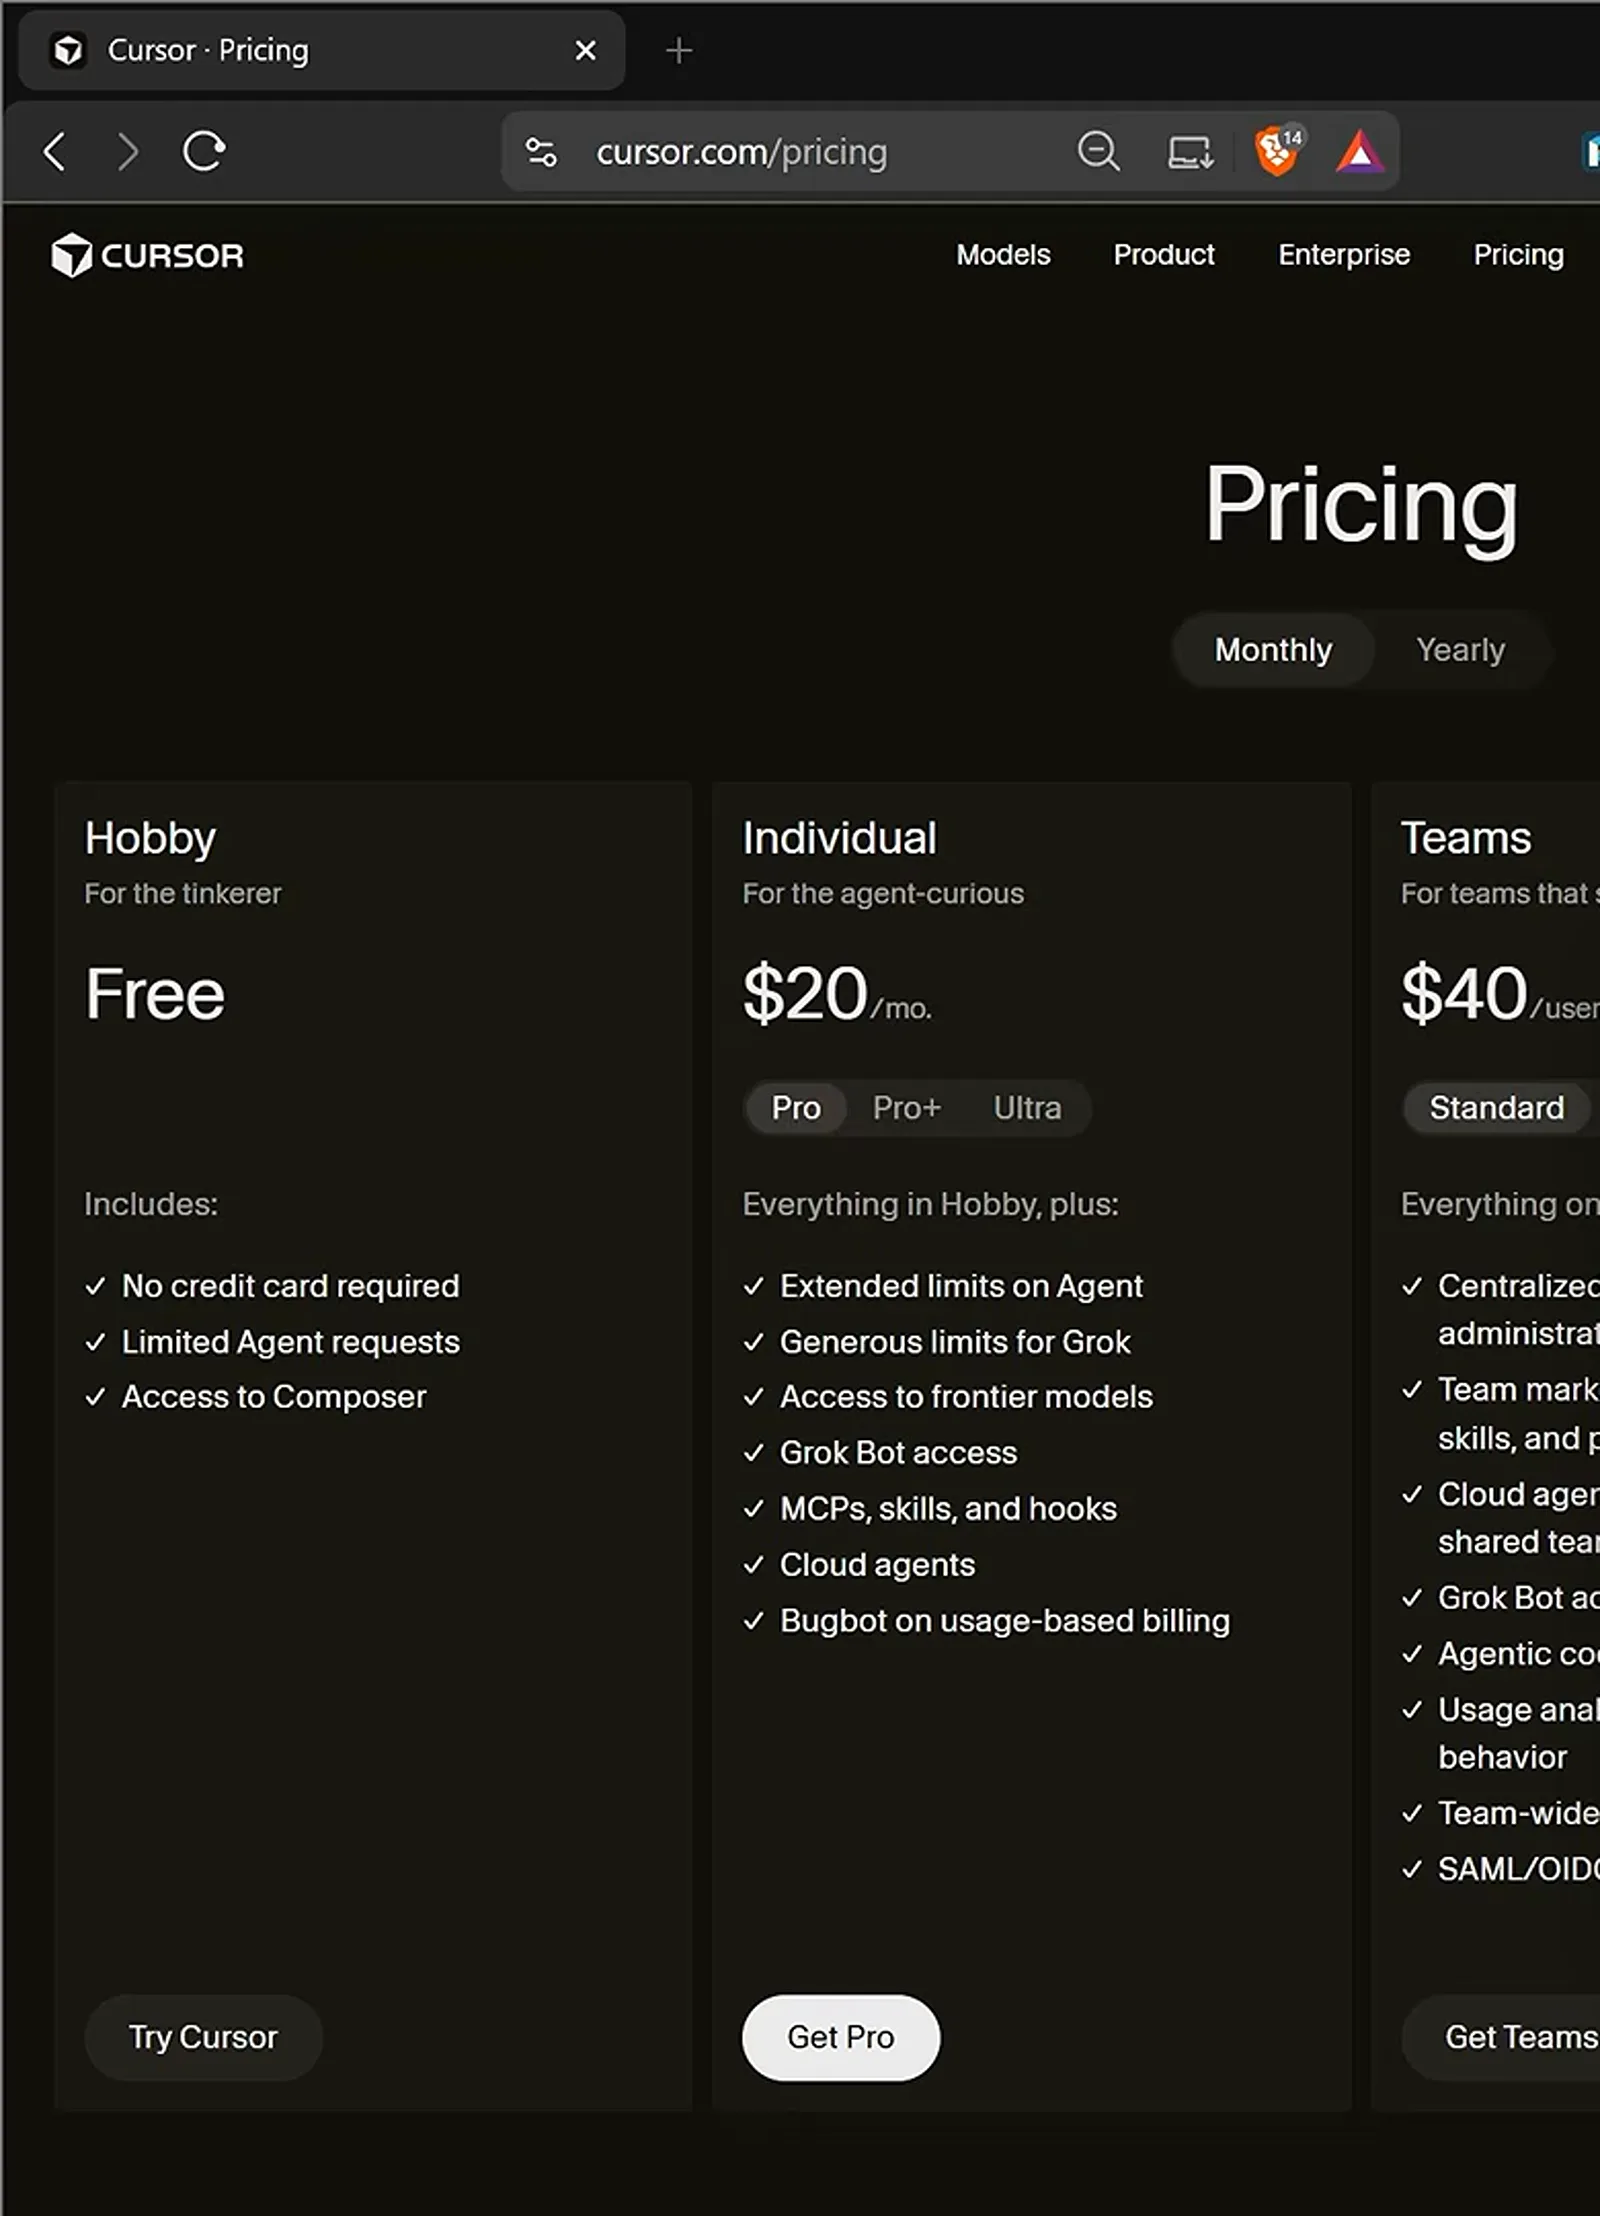Click the Try Cursor button

tap(203, 2037)
